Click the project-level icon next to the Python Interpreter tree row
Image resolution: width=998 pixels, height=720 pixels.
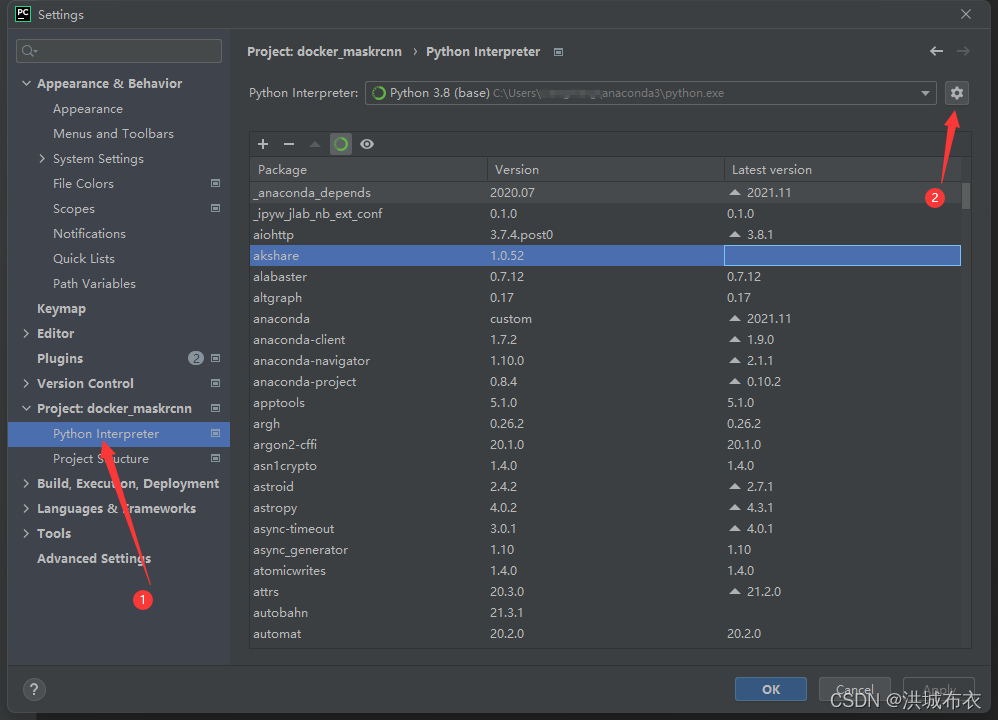coord(215,434)
